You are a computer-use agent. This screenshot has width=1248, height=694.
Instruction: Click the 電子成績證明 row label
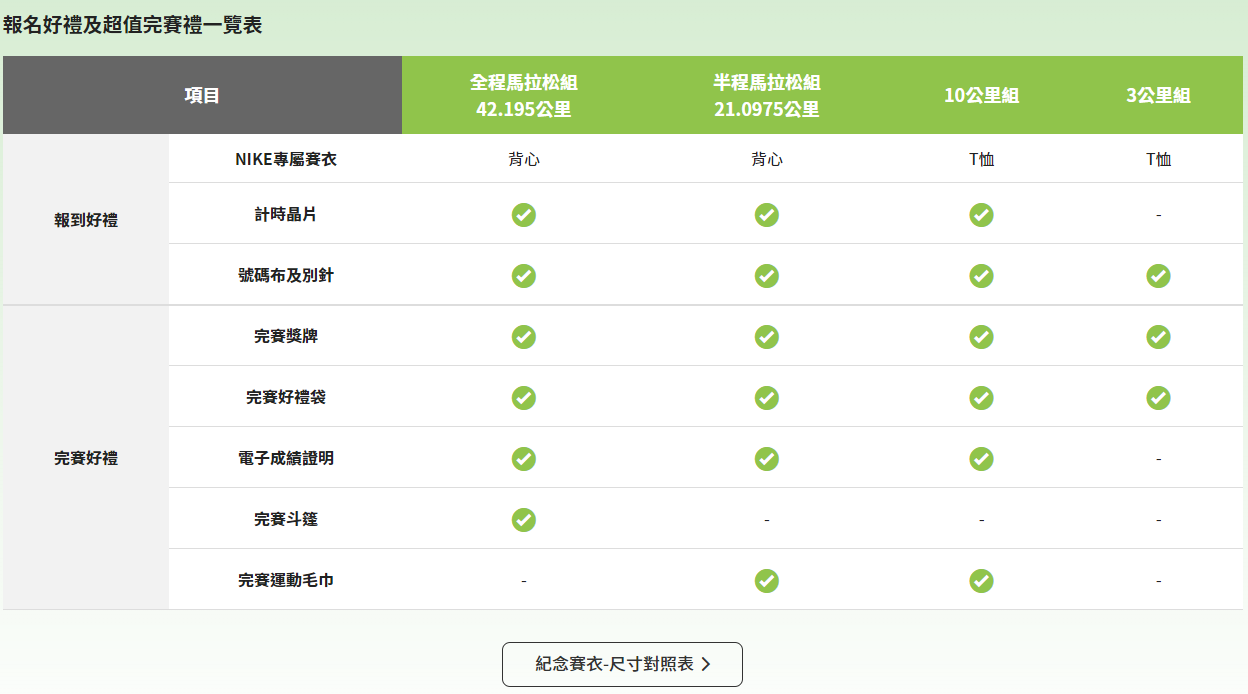tap(286, 458)
